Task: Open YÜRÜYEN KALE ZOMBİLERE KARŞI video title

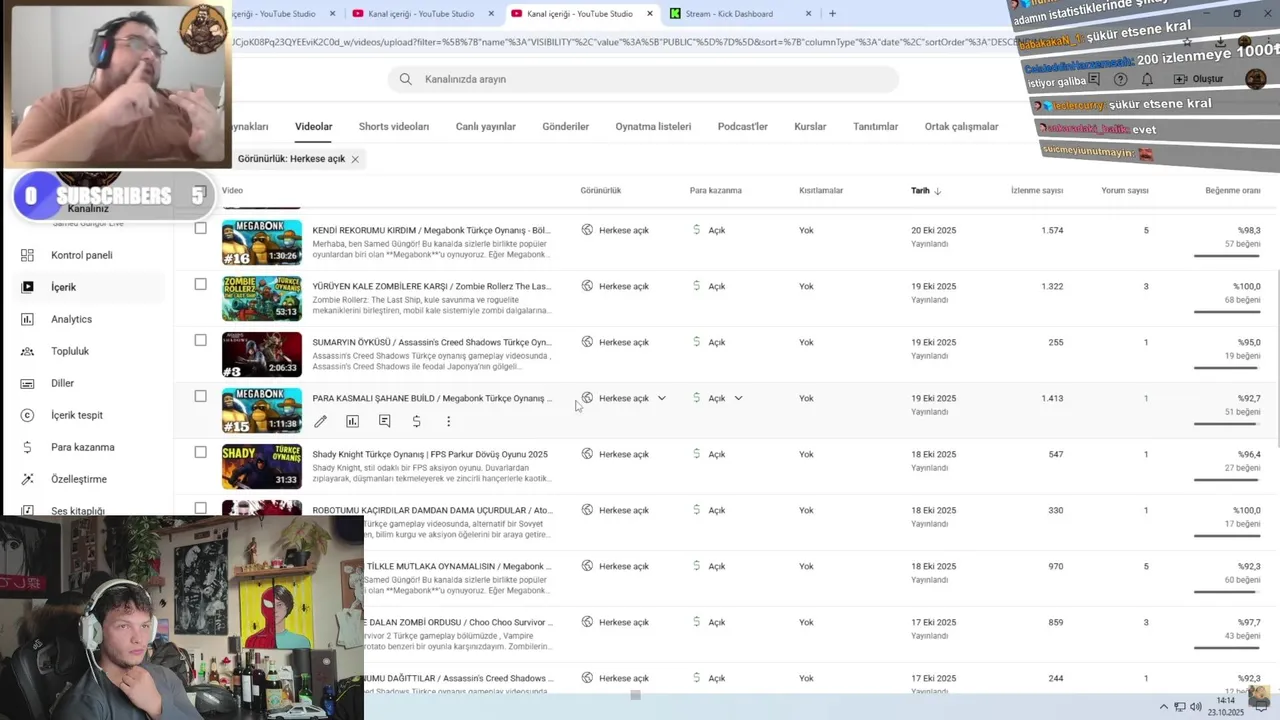Action: [431, 286]
